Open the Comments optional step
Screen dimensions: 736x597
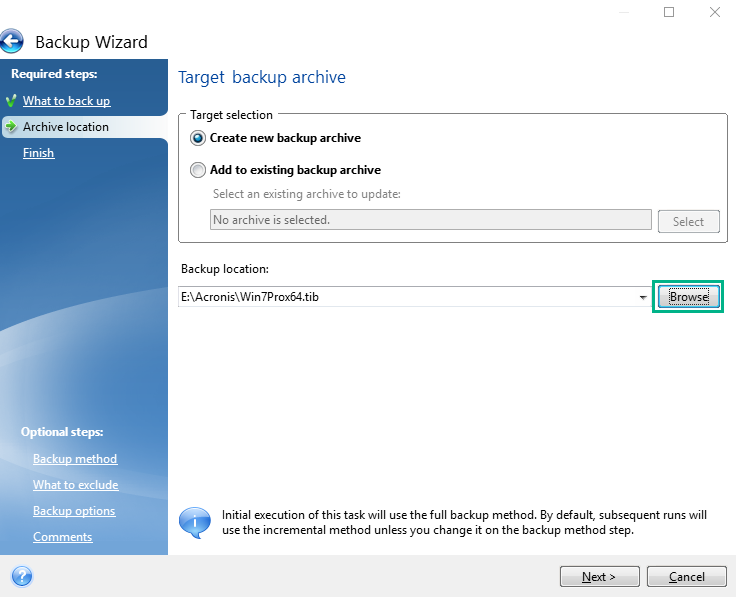tap(62, 536)
